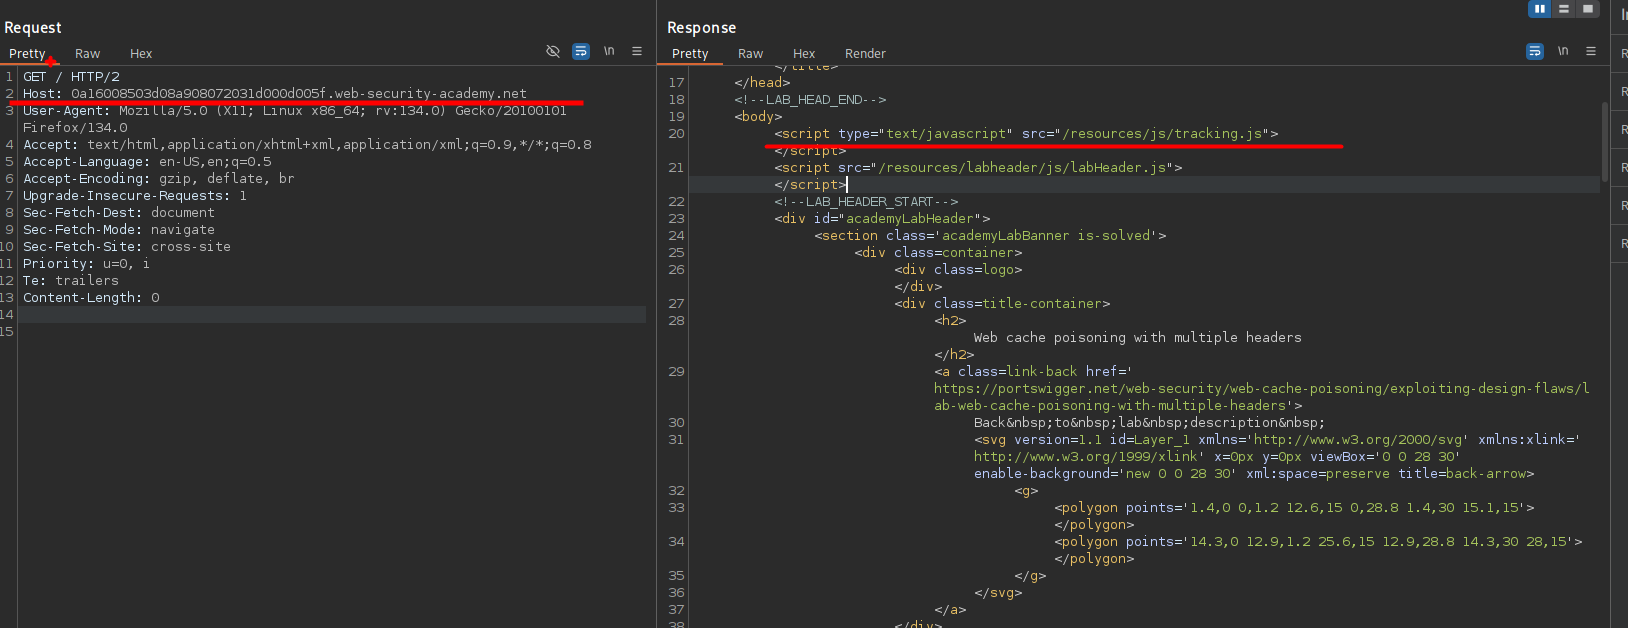Select the side-by-side split layout icon

pos(1540,9)
